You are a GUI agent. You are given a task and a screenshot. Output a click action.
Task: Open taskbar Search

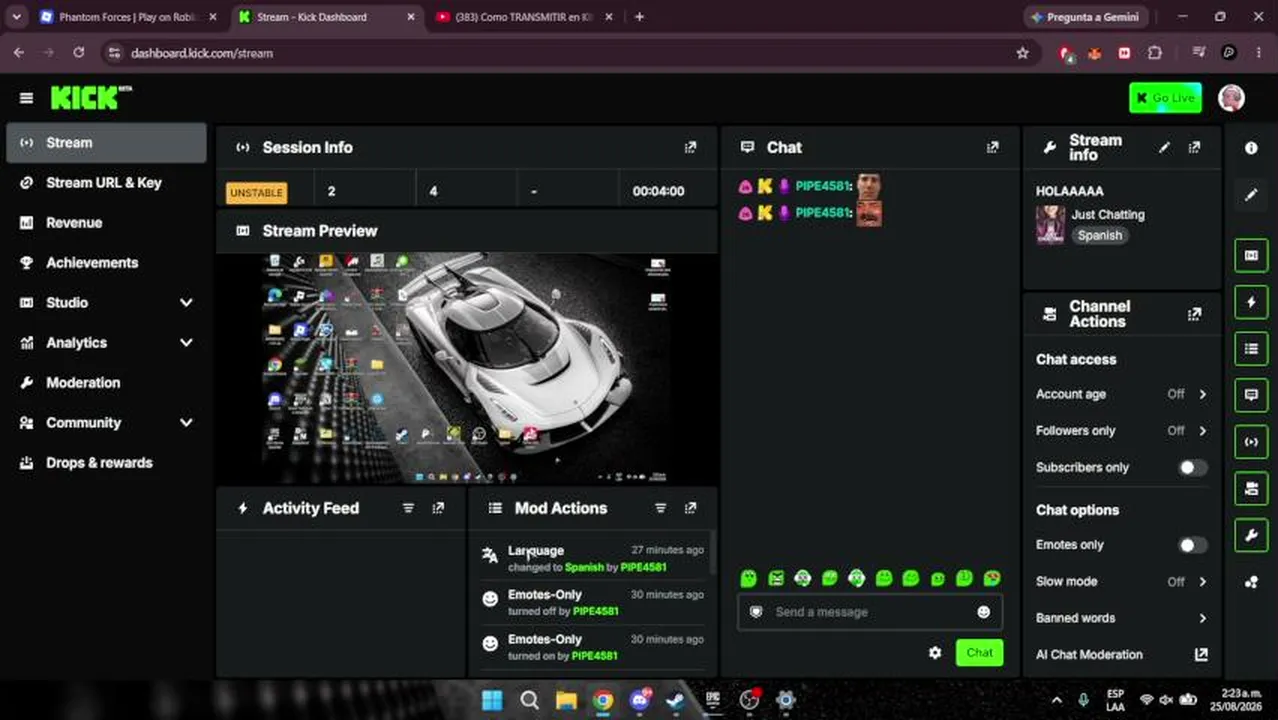(529, 700)
